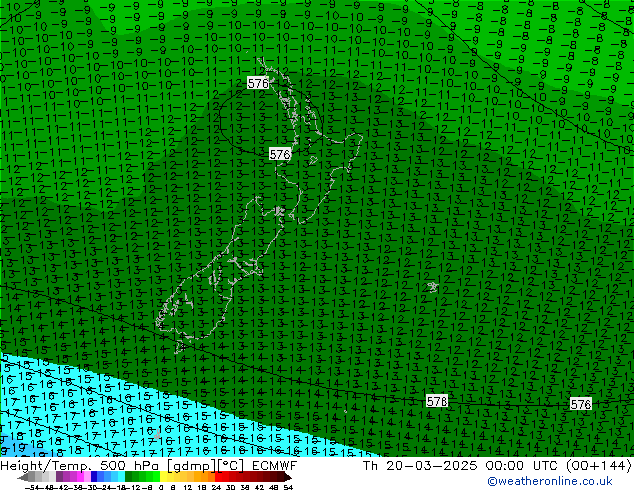634x490 pixels.
Task: Click the '(00+144)' forecast hour text
Action: point(599,465)
